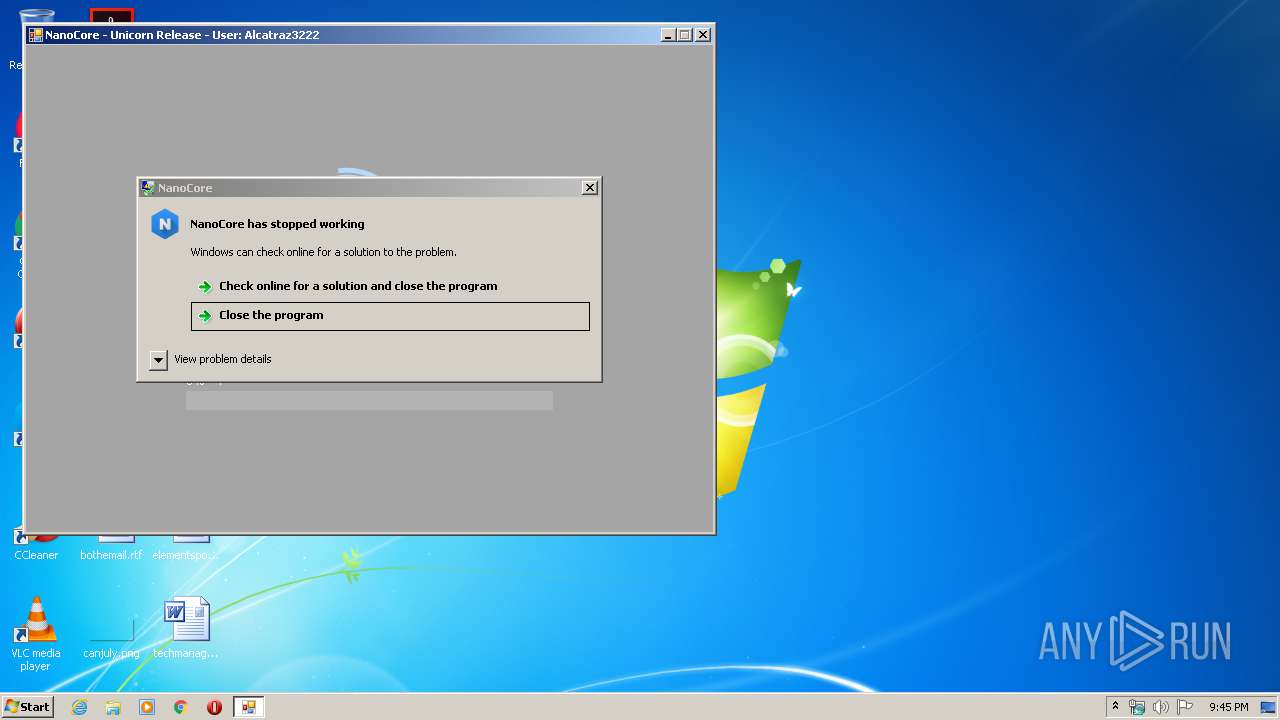Select VLC media player desktop shortcut
The height and width of the screenshot is (720, 1280).
pyautogui.click(x=36, y=634)
